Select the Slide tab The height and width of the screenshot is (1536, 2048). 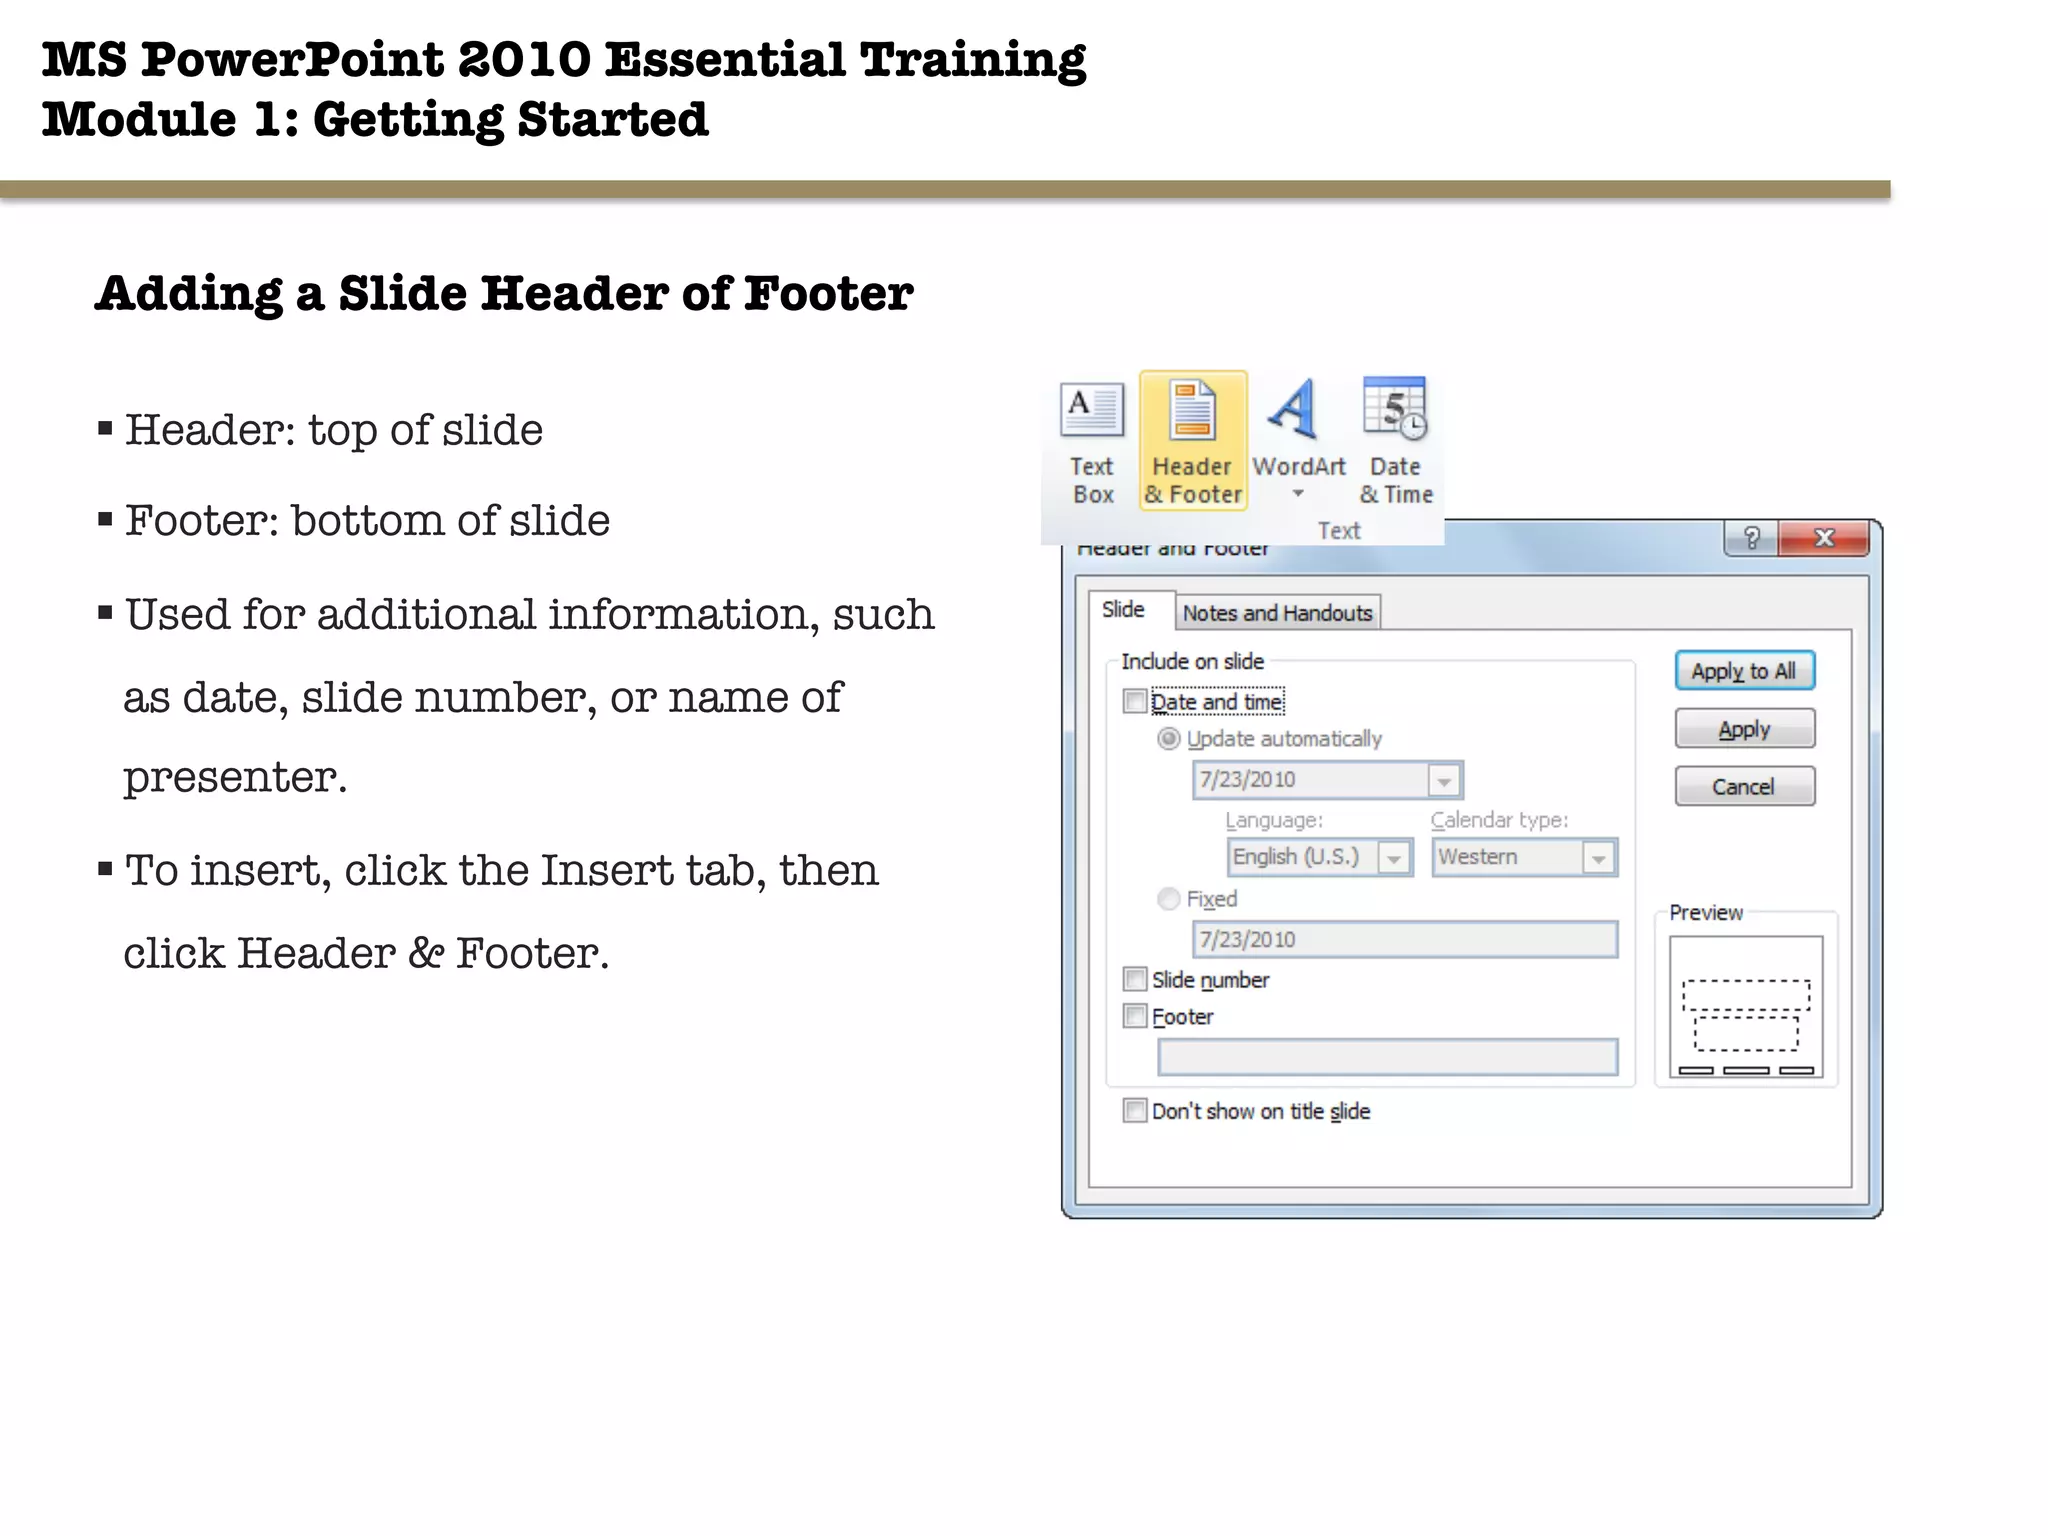1123,610
